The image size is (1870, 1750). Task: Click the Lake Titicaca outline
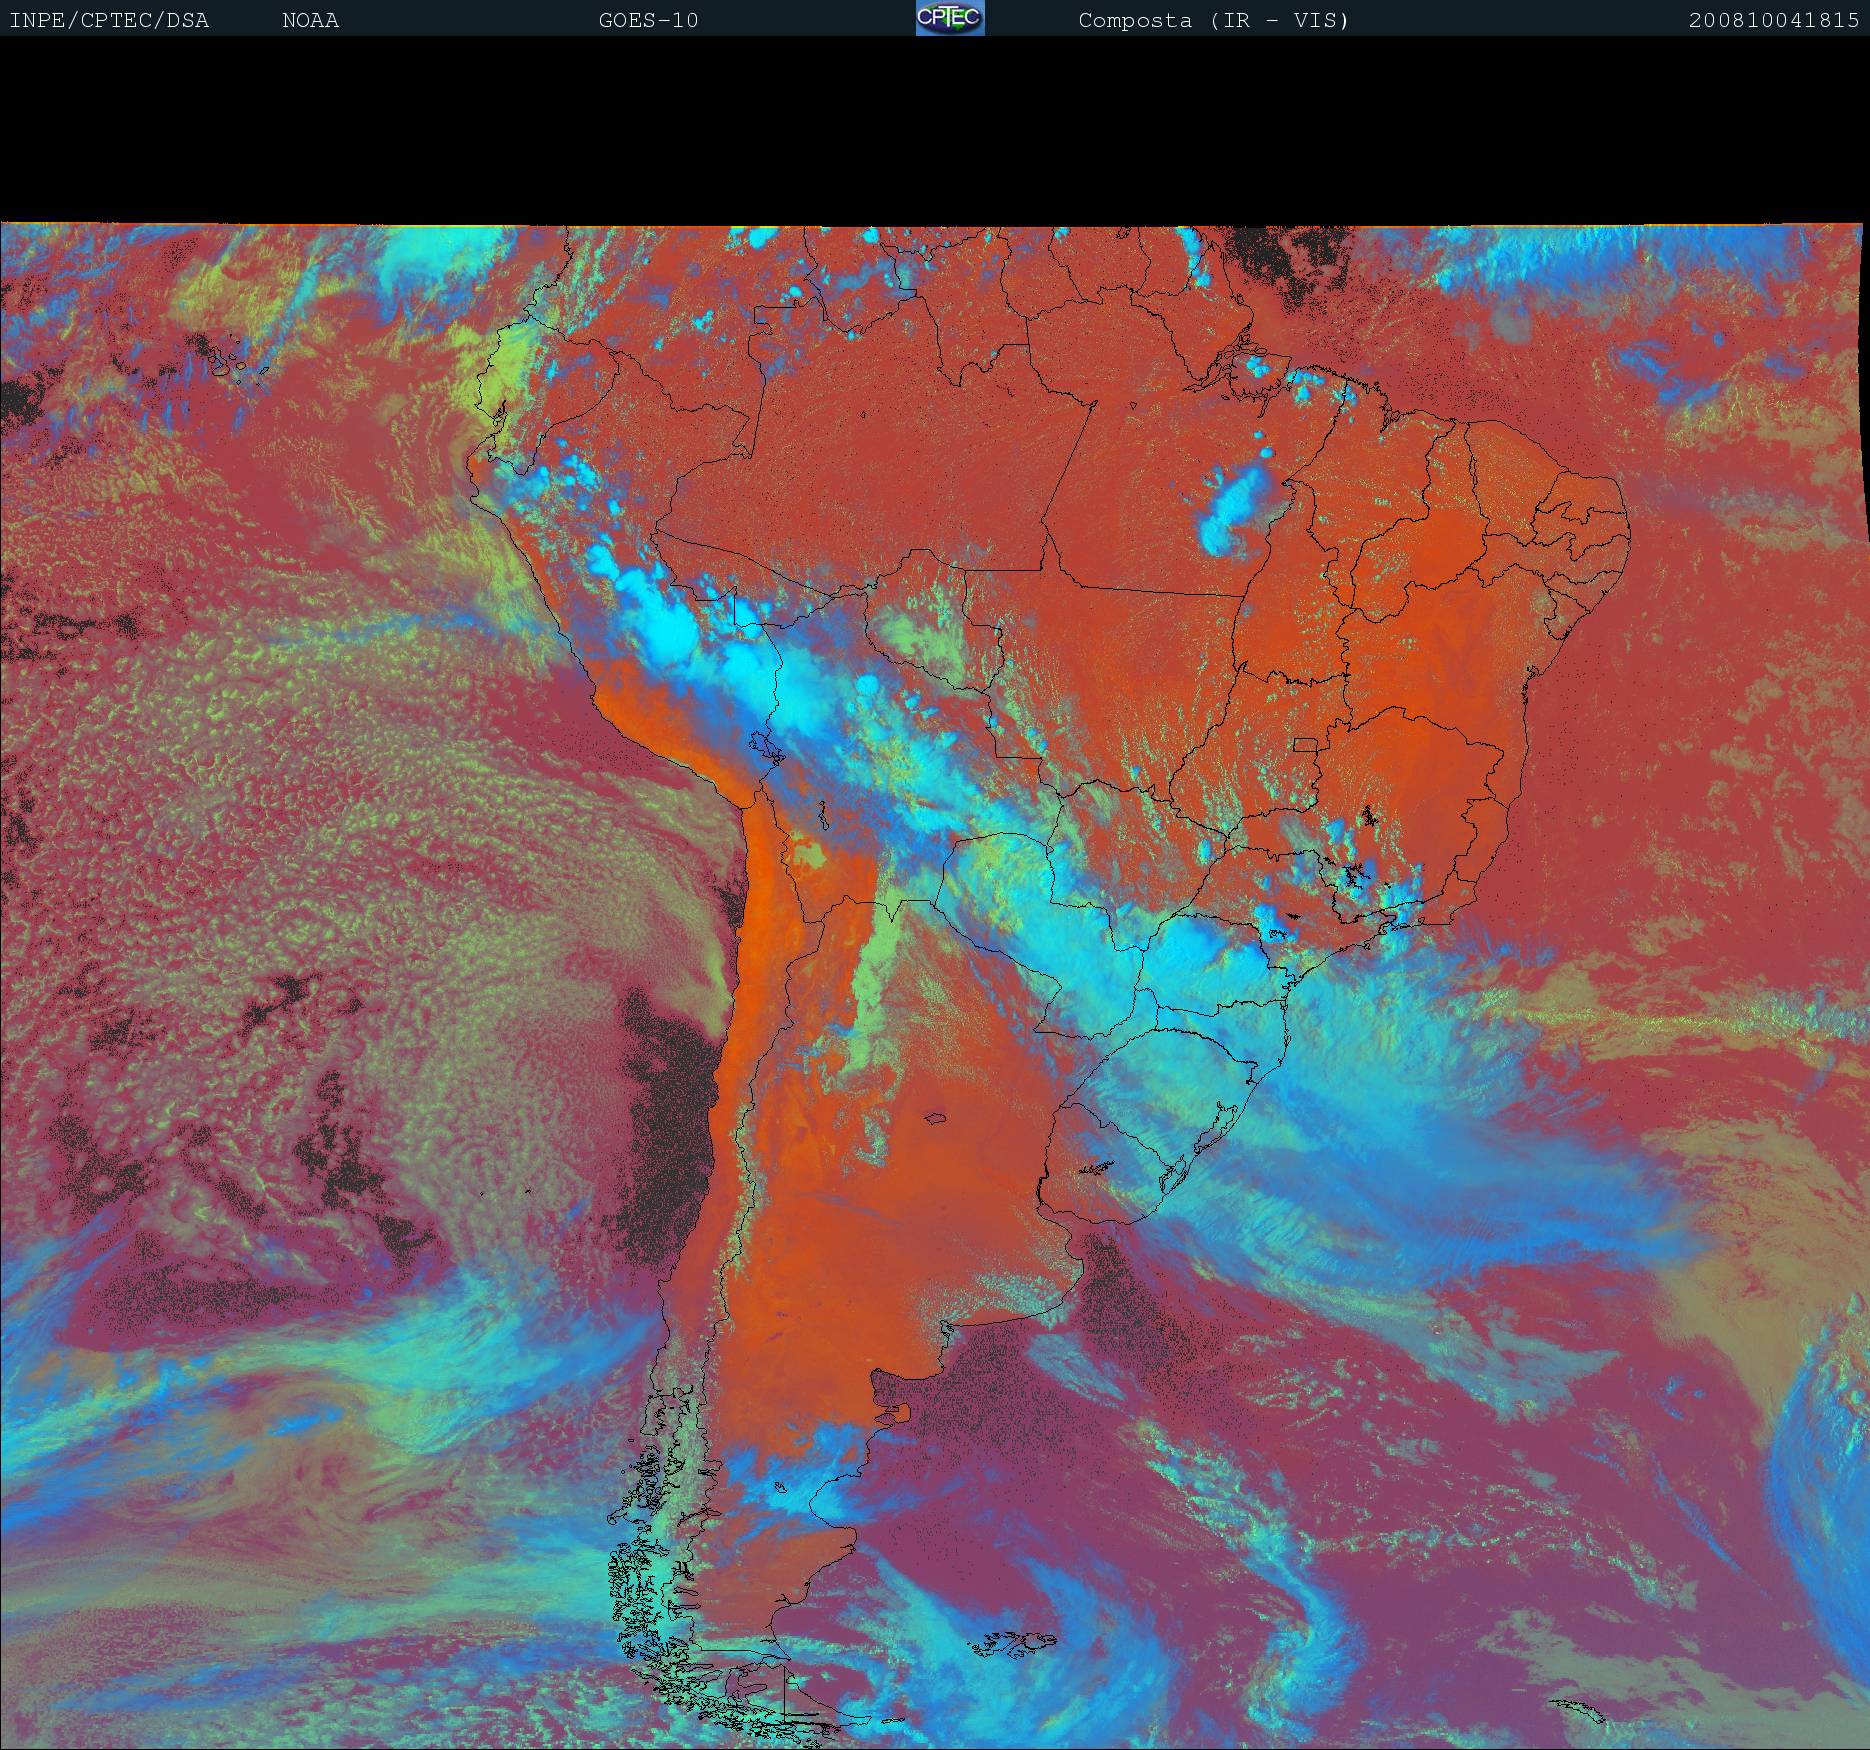[x=765, y=745]
